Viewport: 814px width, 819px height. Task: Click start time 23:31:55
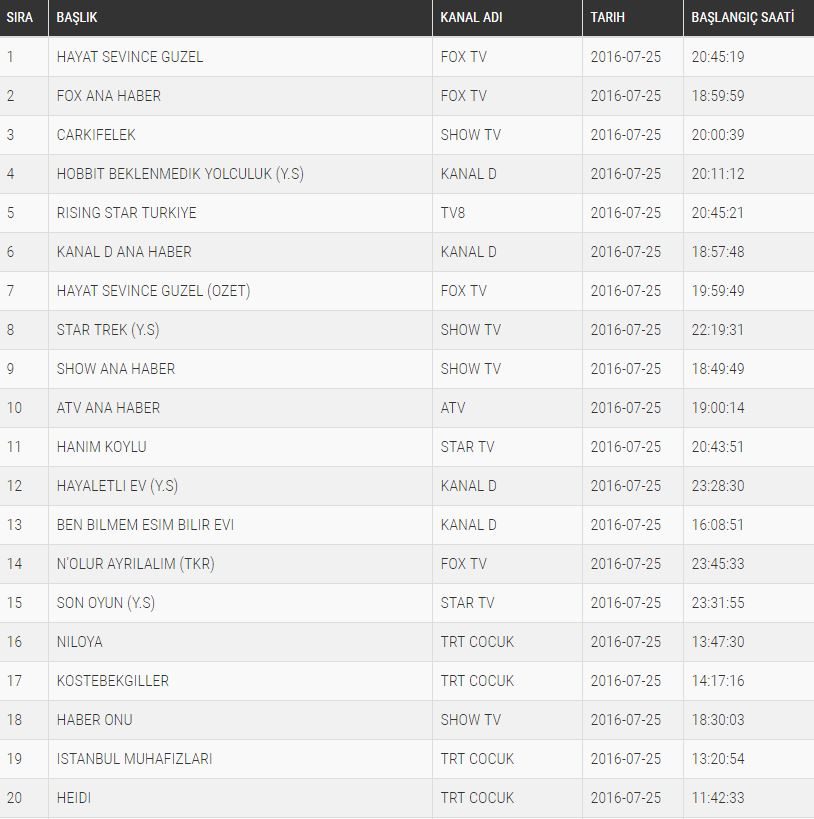(x=718, y=603)
